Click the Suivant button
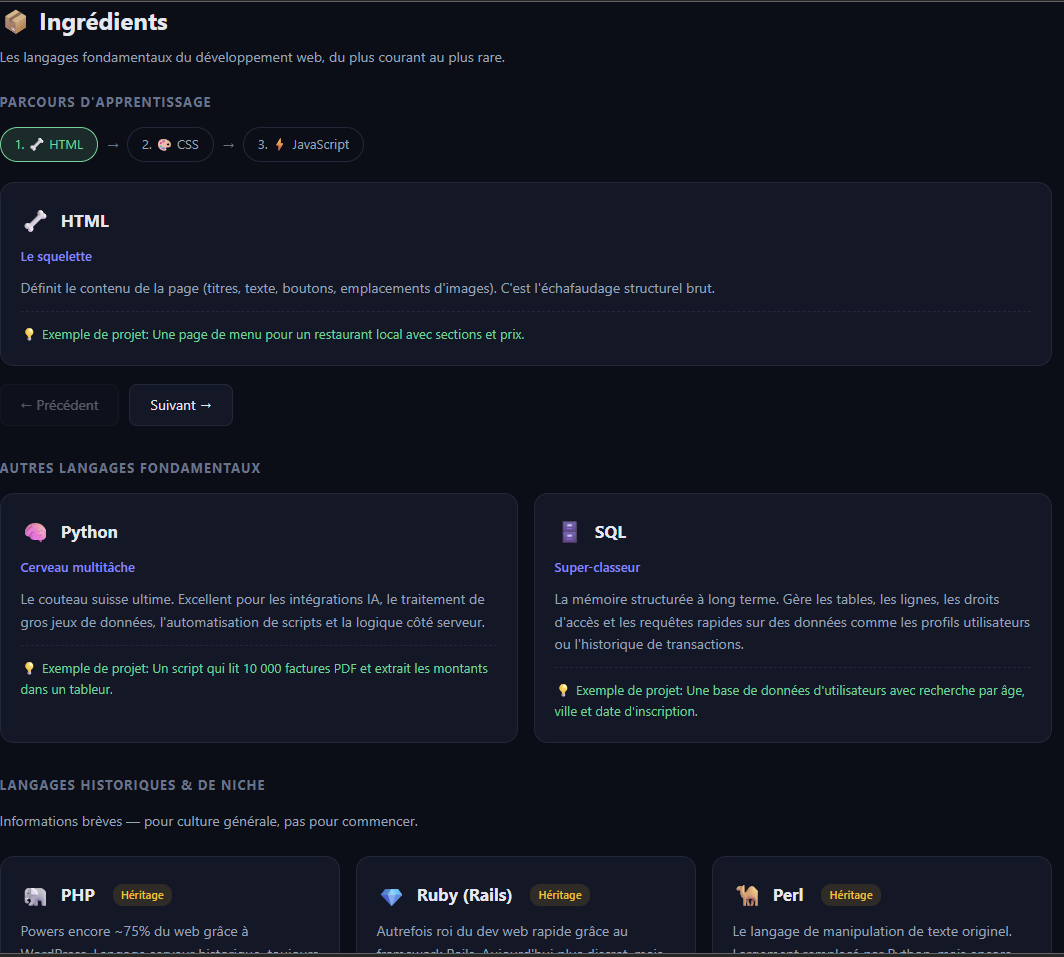 tap(180, 405)
